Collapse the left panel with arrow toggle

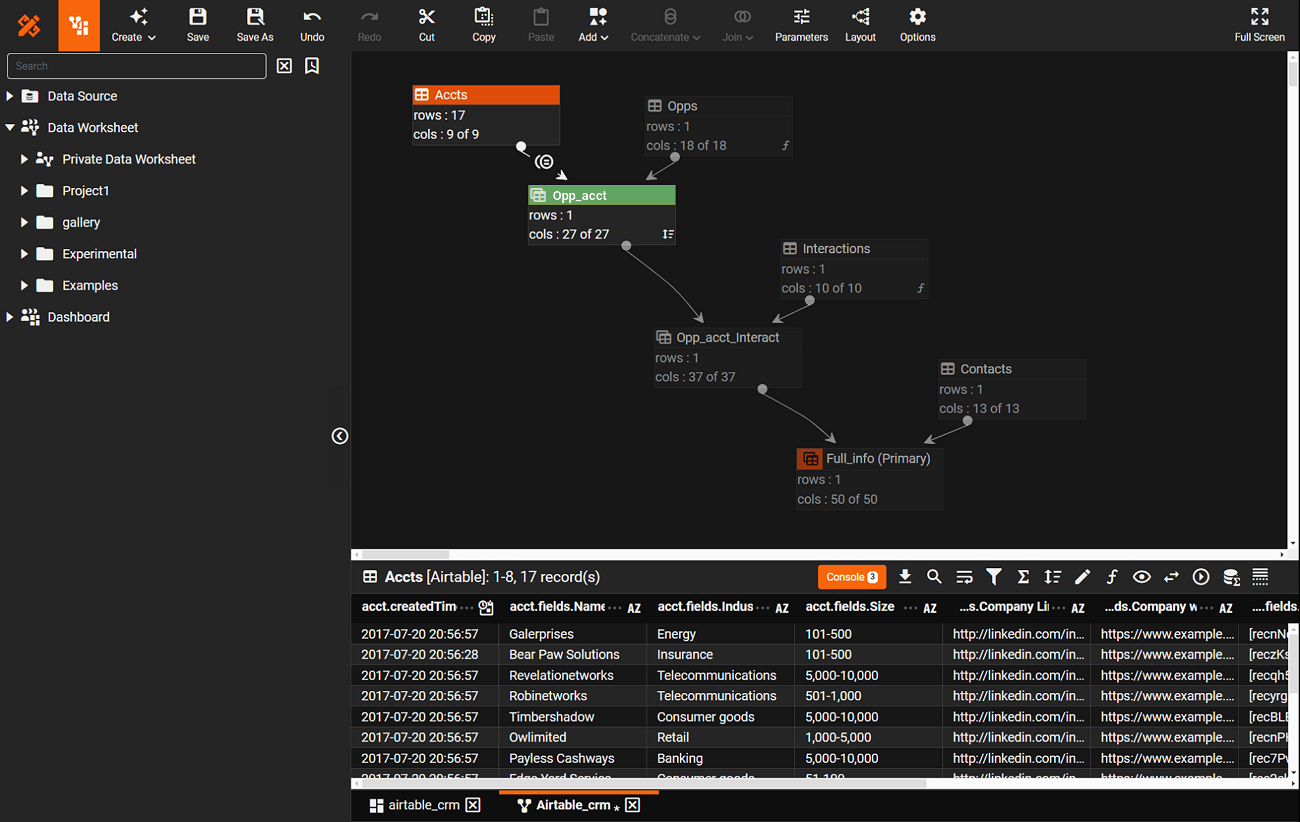point(340,436)
